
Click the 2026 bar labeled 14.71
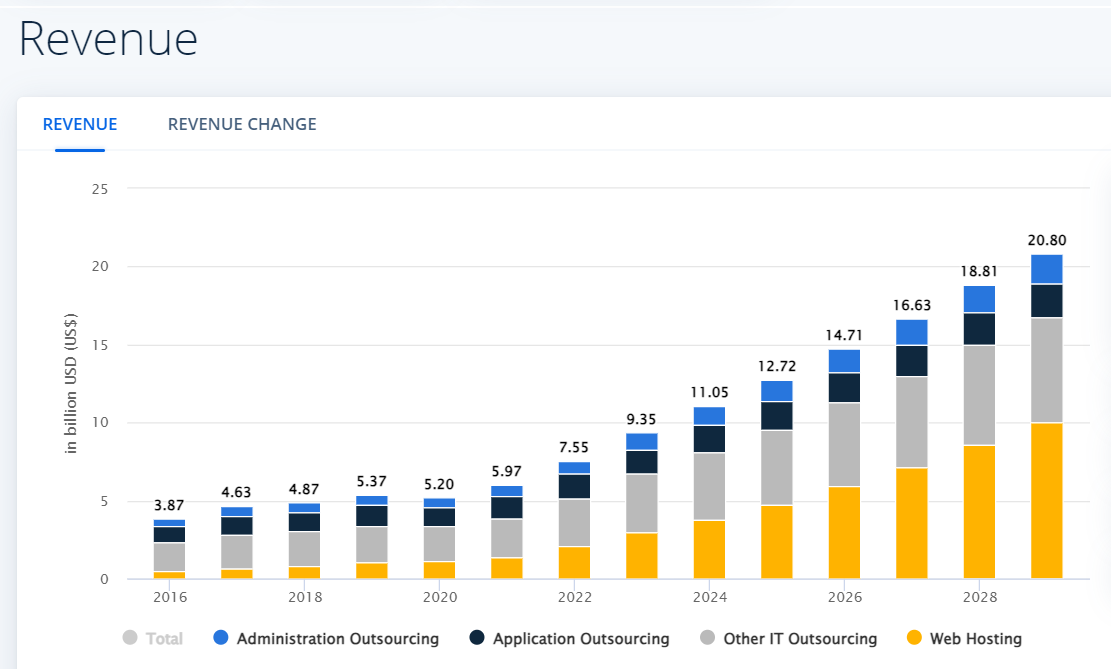[845, 464]
